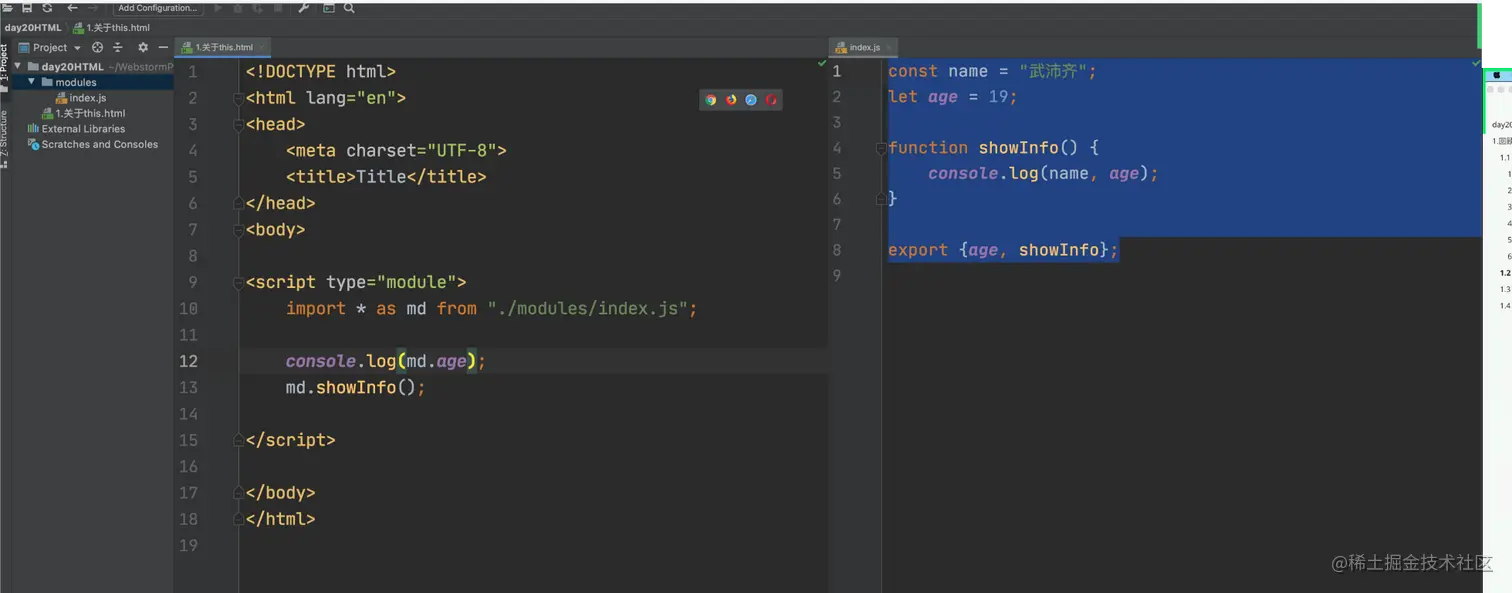Click on the title tag line

tap(386, 177)
